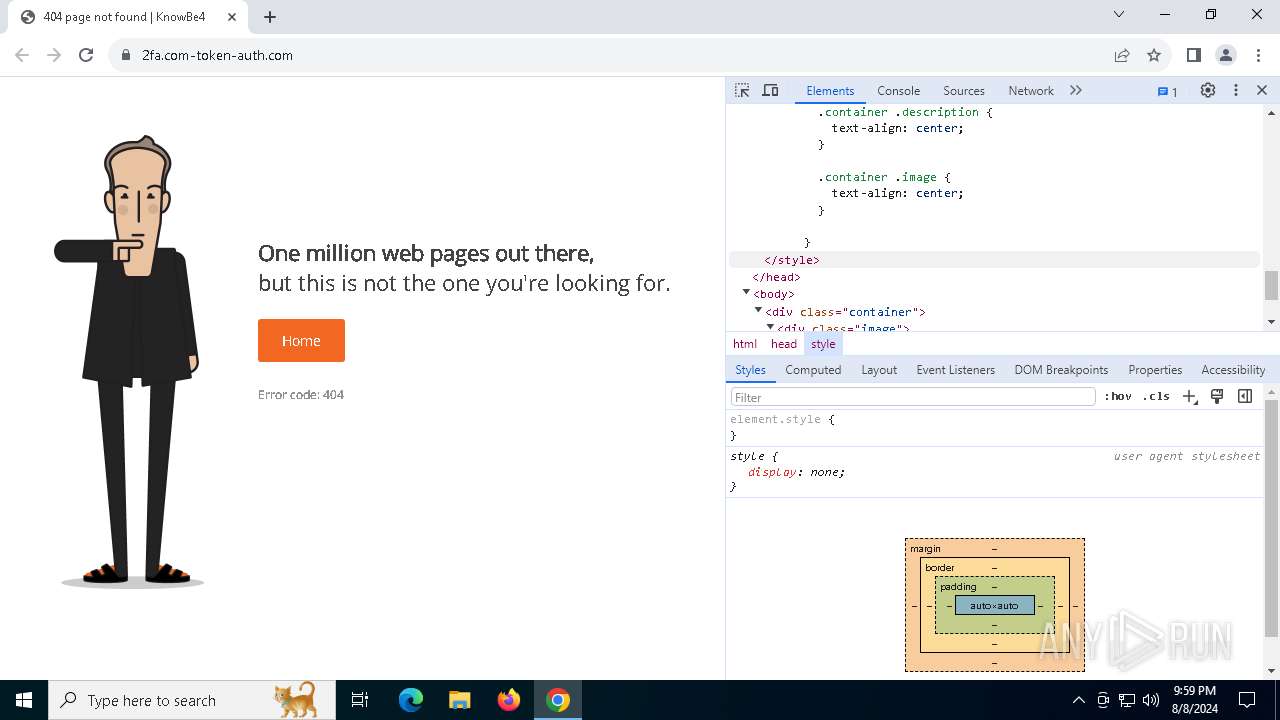The width and height of the screenshot is (1280, 720).
Task: Collapse the div class container node
Action: click(758, 310)
